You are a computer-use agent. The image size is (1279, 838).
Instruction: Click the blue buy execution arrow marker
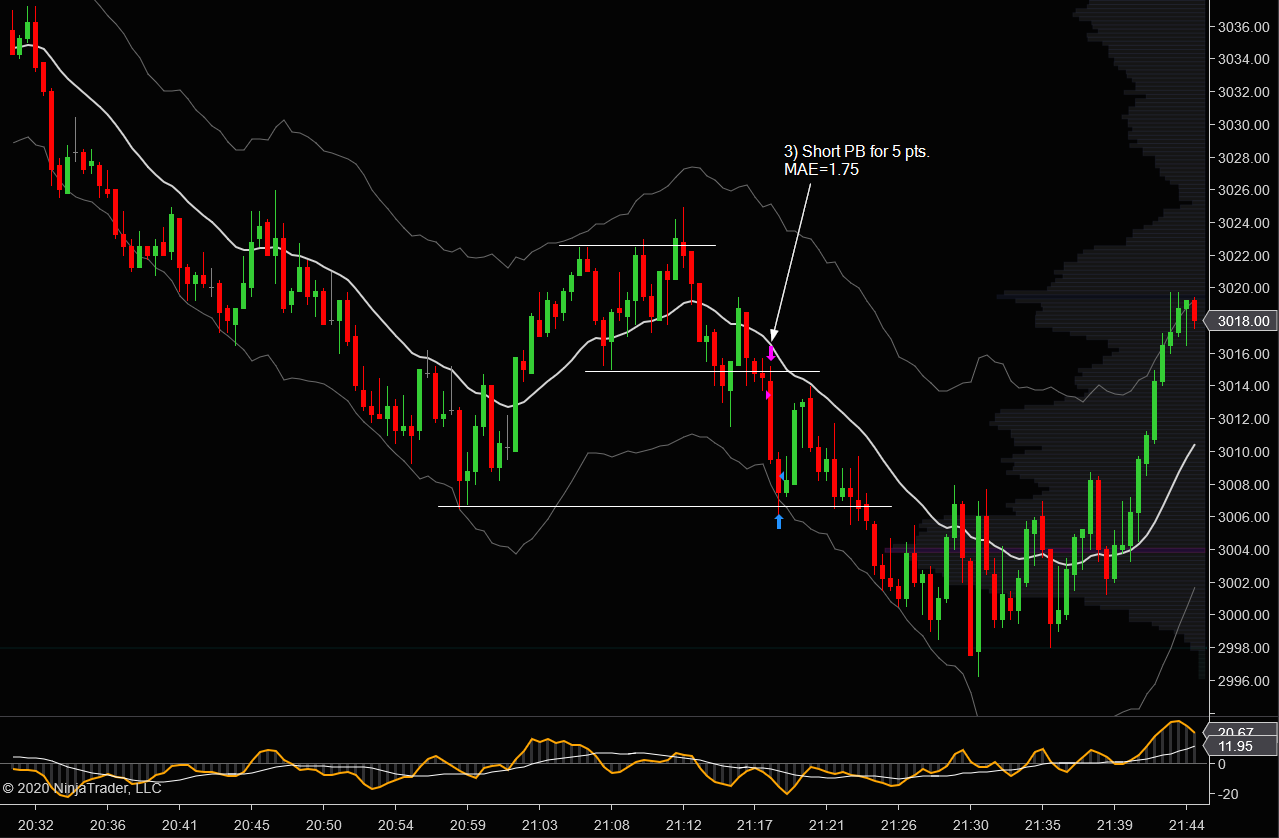[x=779, y=521]
